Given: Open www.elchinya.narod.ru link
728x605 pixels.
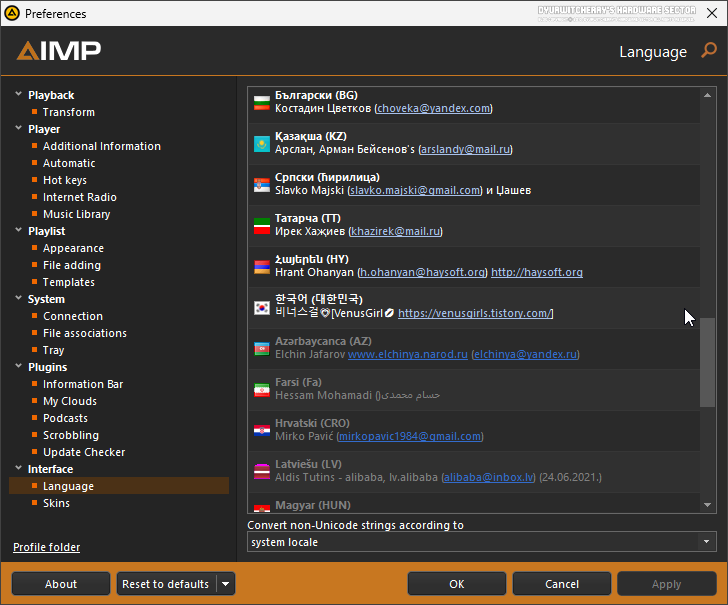Looking at the screenshot, I should [x=408, y=354].
